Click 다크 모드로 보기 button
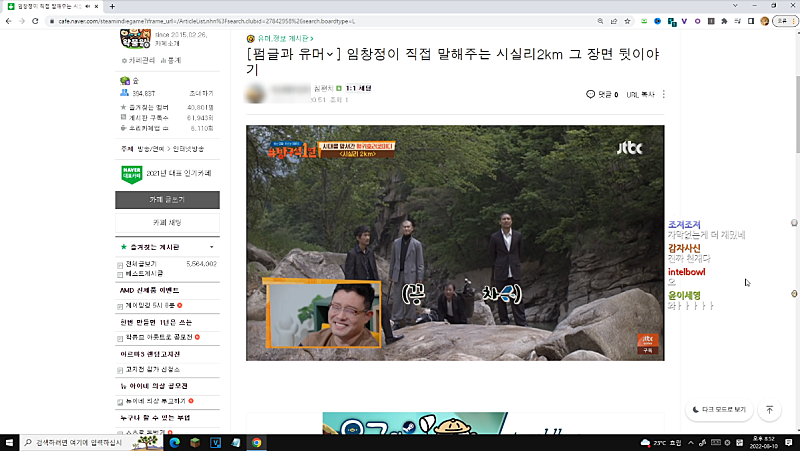 click(719, 410)
